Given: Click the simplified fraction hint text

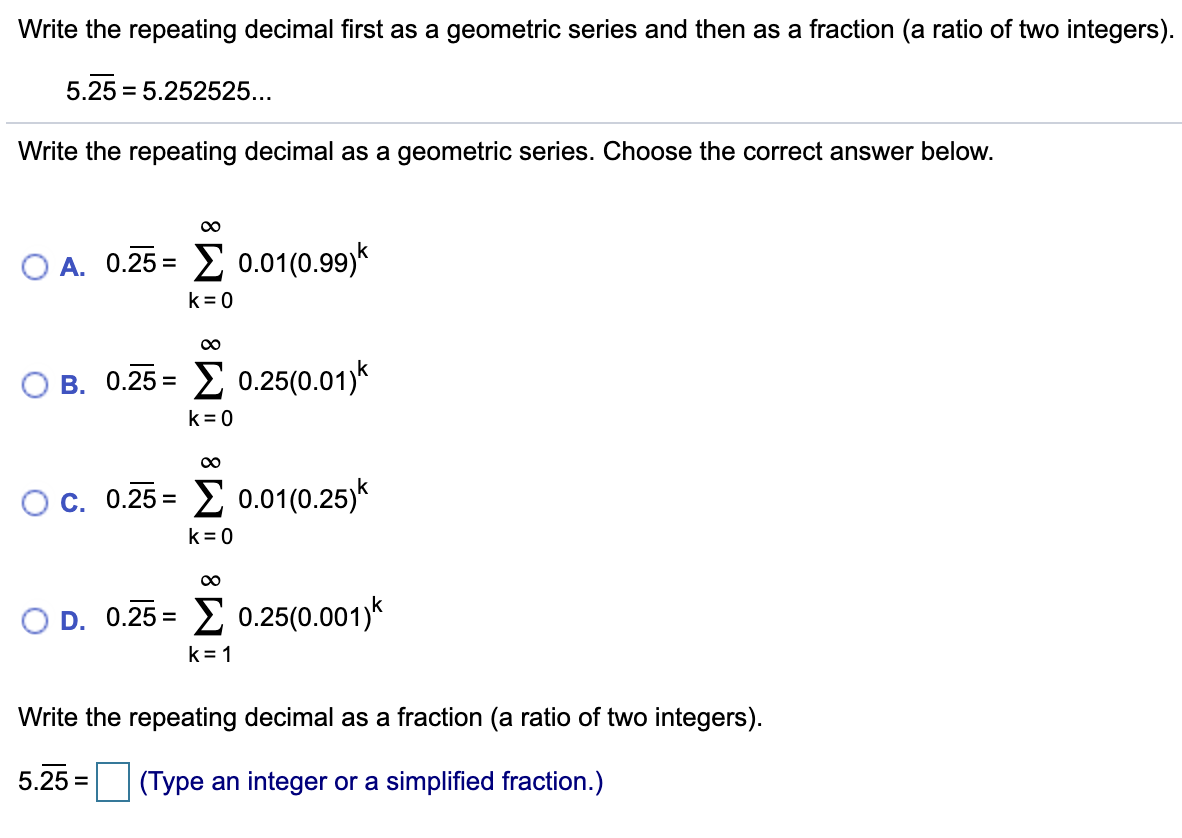Looking at the screenshot, I should click(x=370, y=781).
